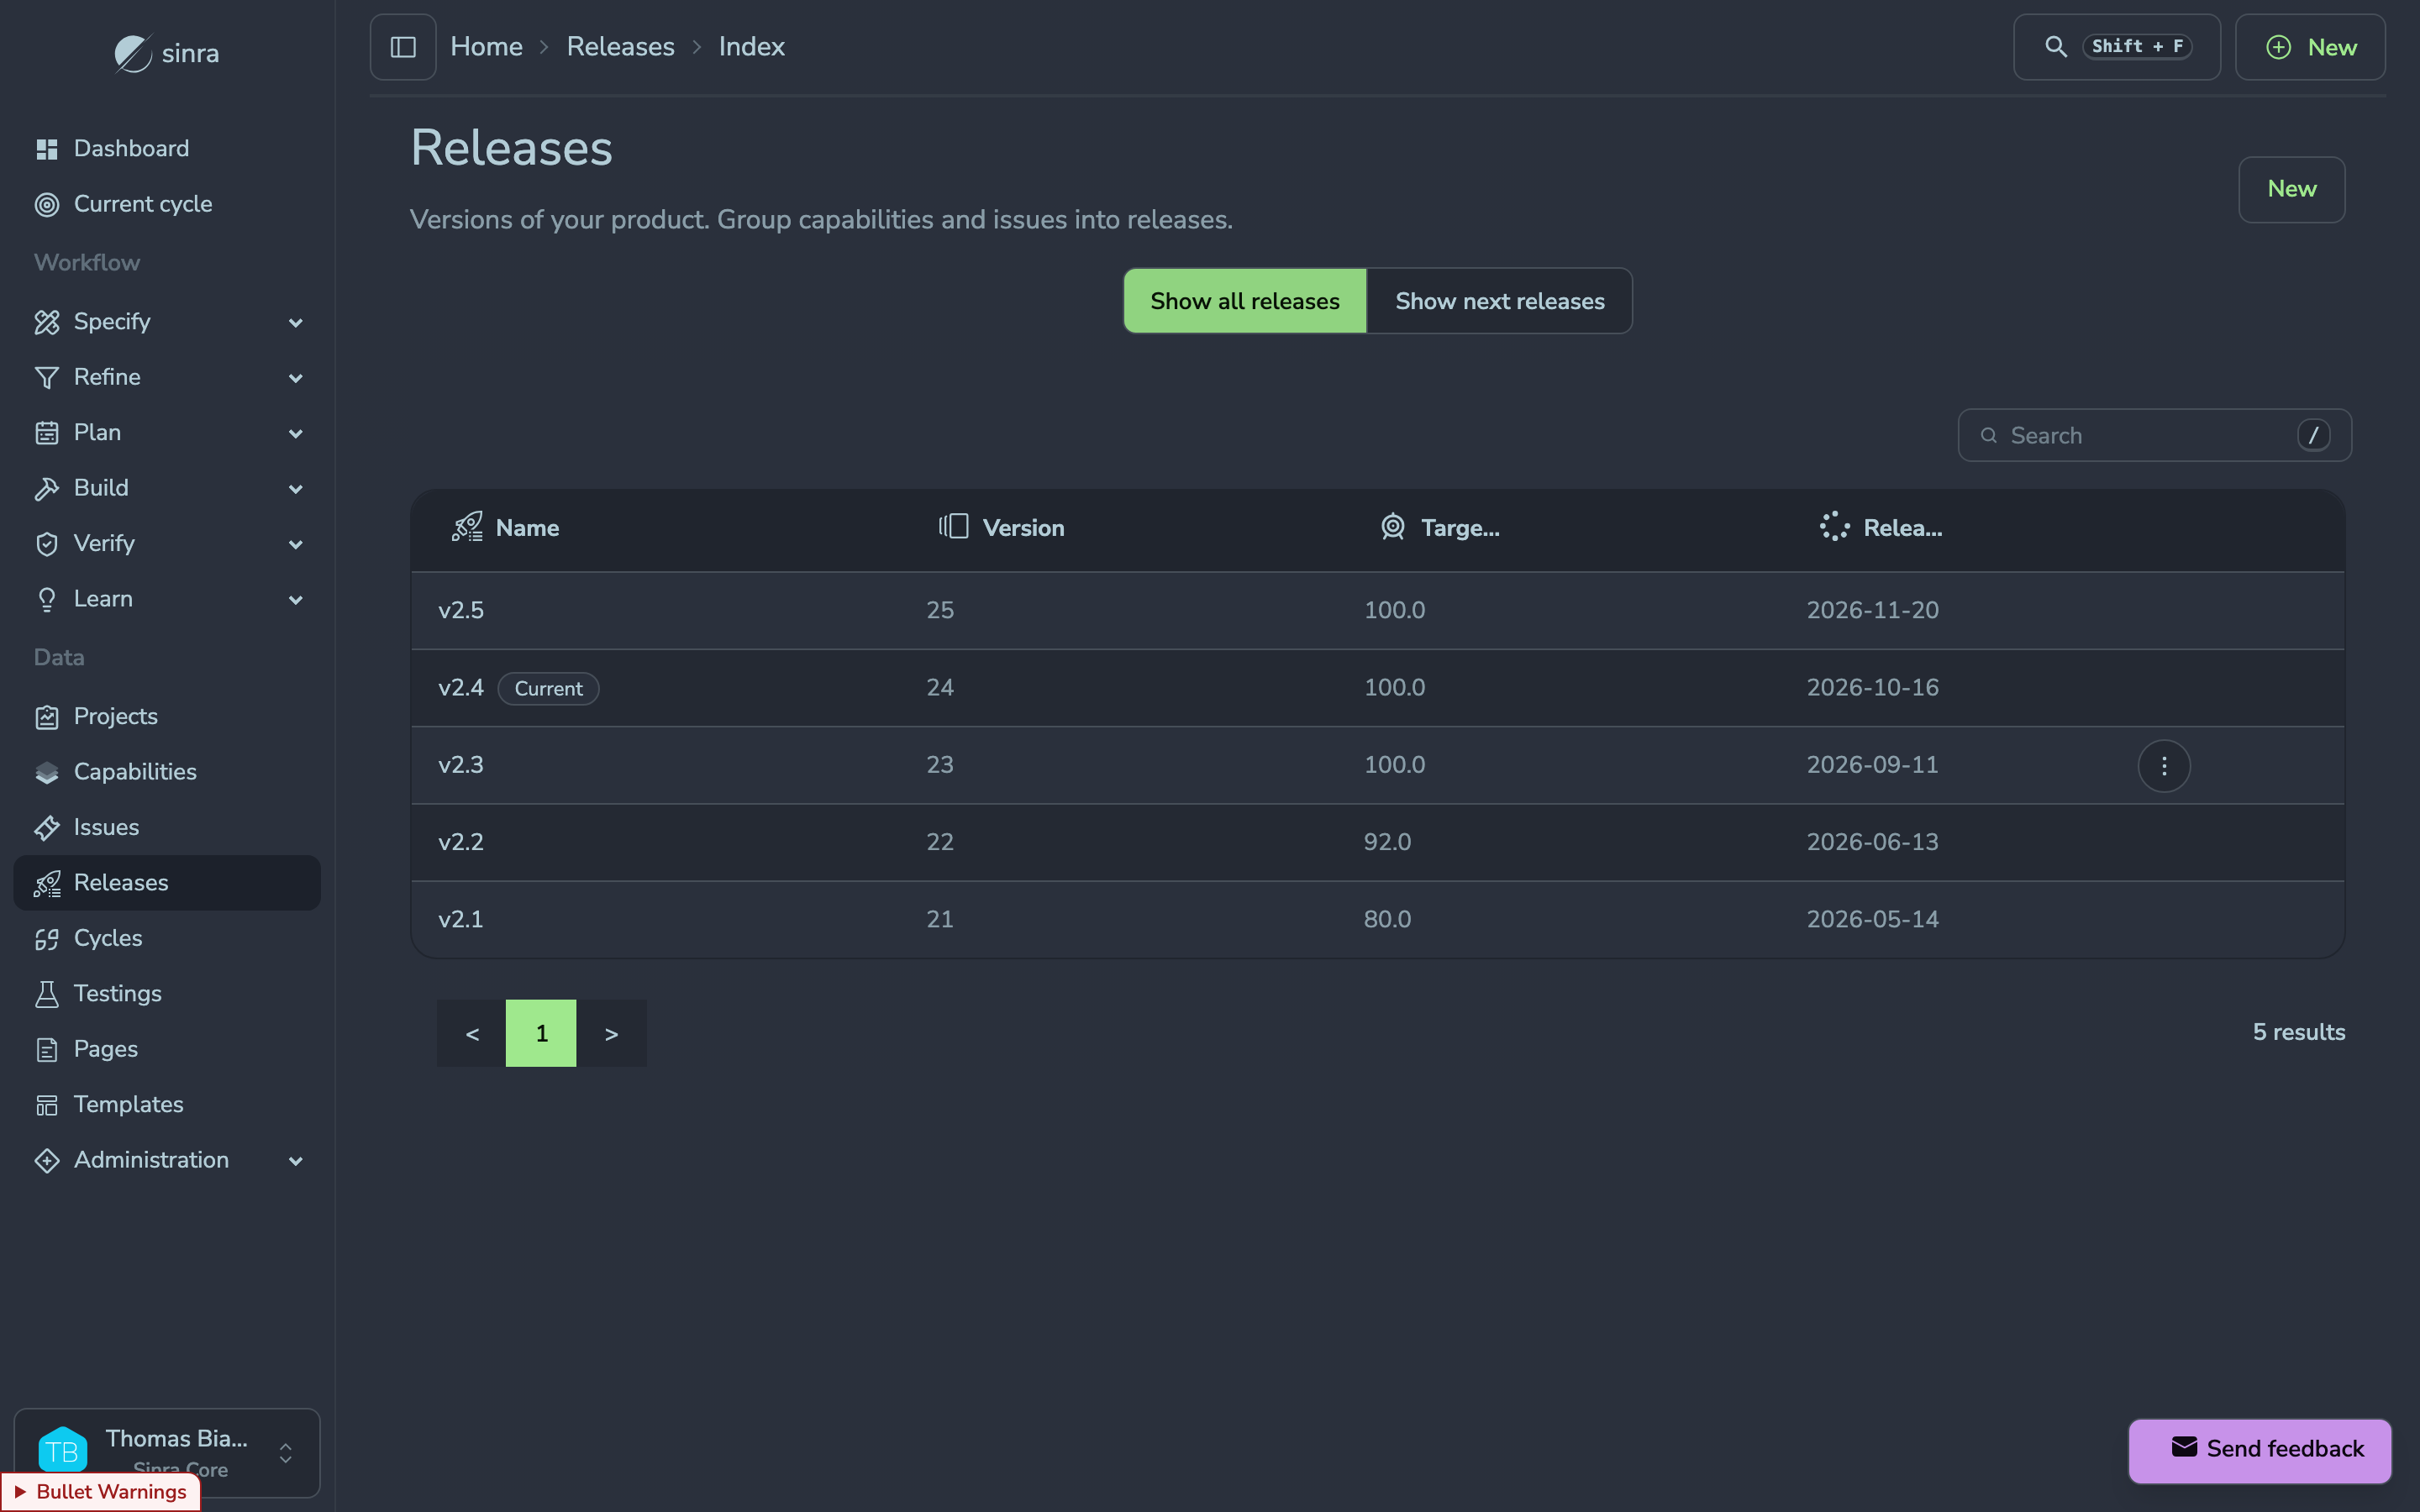2420x1512 pixels.
Task: Open Thomas Bia... account switcher
Action: point(167,1453)
